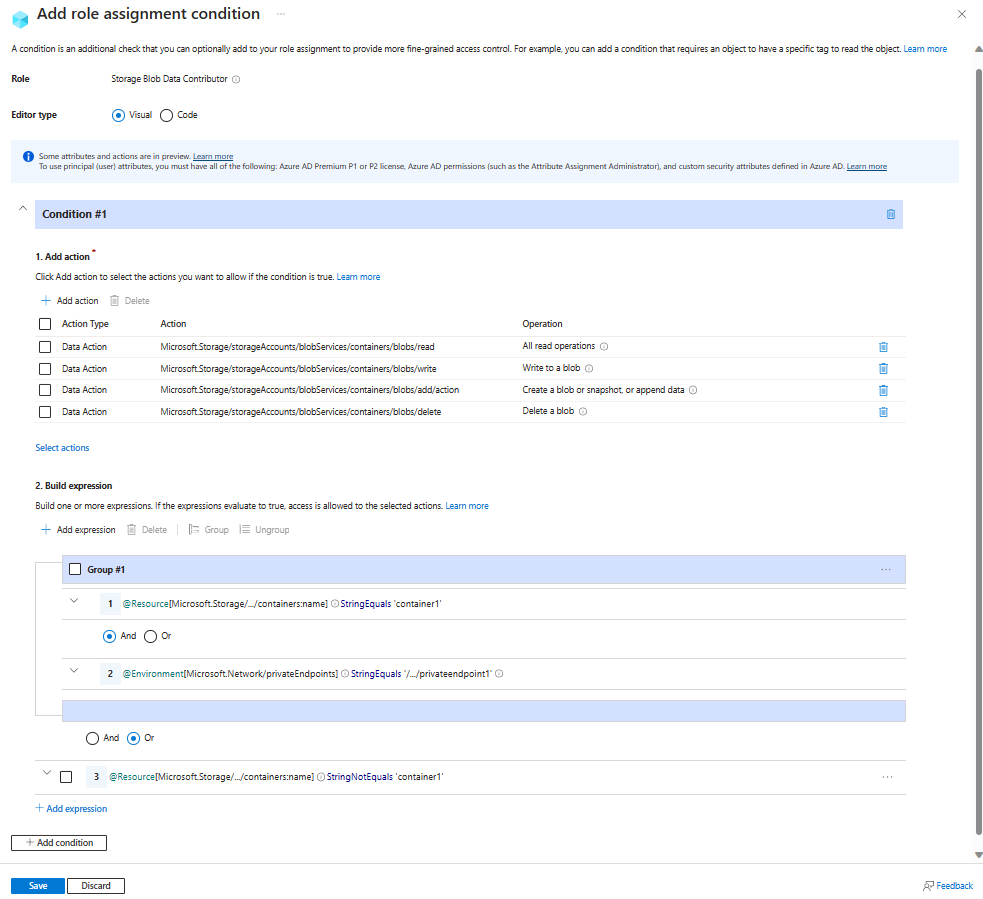Collapse the Condition #1 section

22,206
